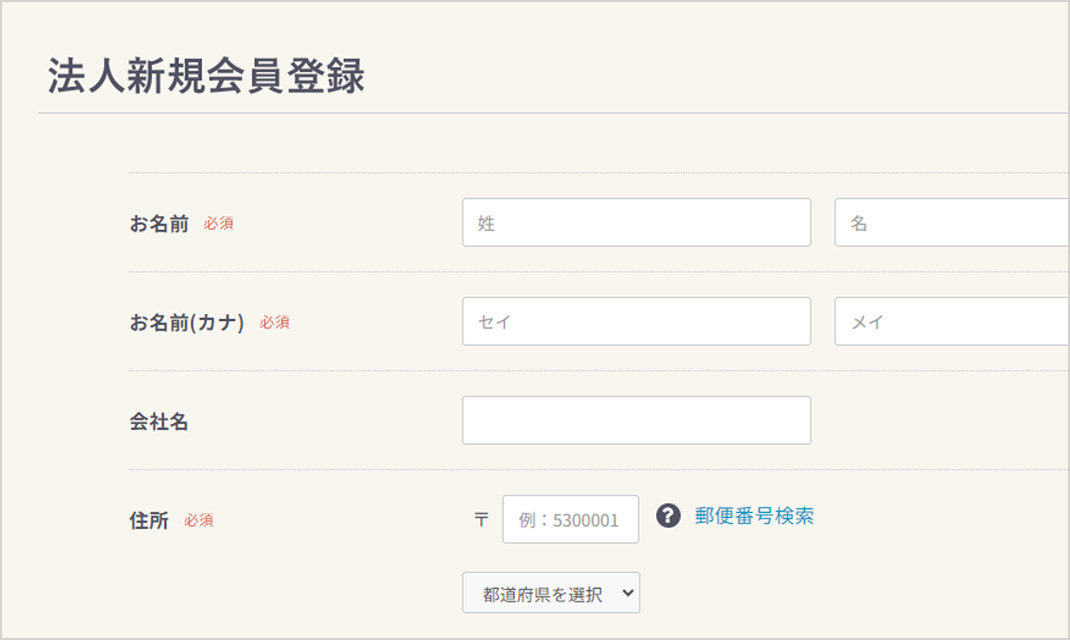Click the 住所 field label
The width and height of the screenshot is (1070, 640).
click(x=149, y=520)
